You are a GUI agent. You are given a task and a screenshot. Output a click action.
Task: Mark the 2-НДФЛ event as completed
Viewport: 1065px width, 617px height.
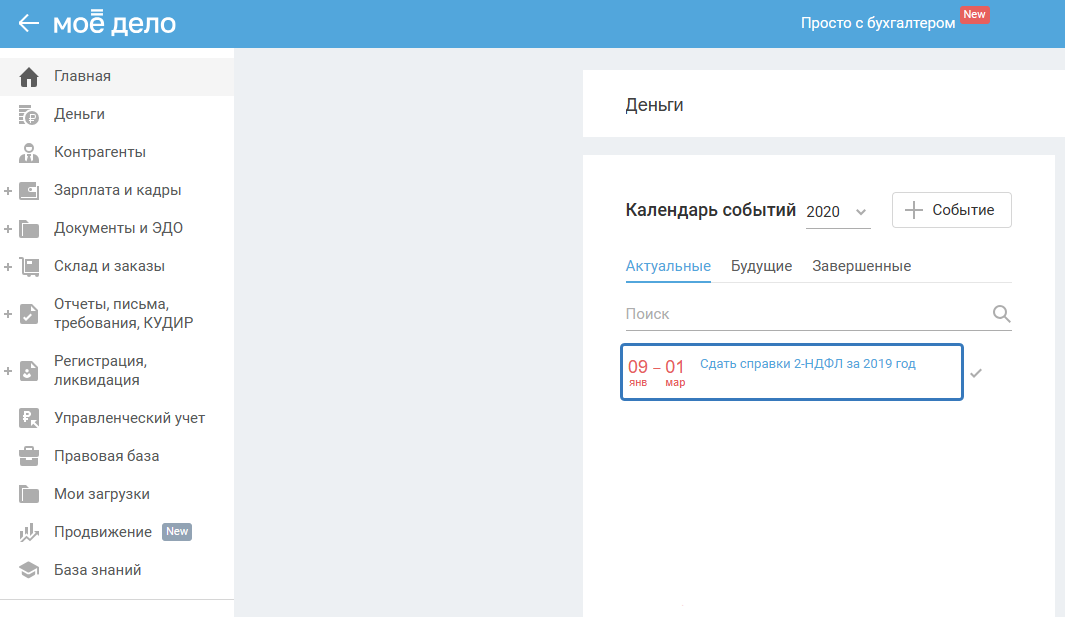[x=976, y=373]
